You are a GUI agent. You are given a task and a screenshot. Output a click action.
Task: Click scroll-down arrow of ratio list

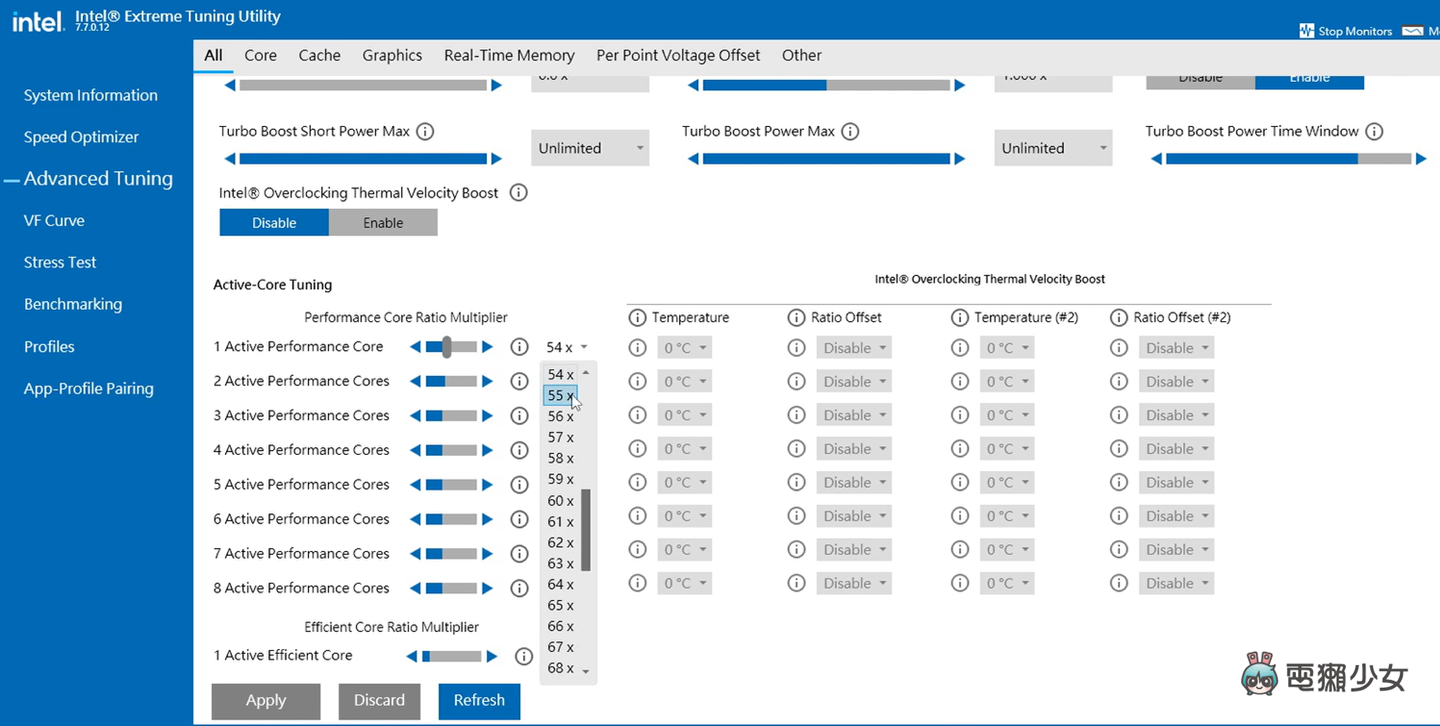[586, 671]
